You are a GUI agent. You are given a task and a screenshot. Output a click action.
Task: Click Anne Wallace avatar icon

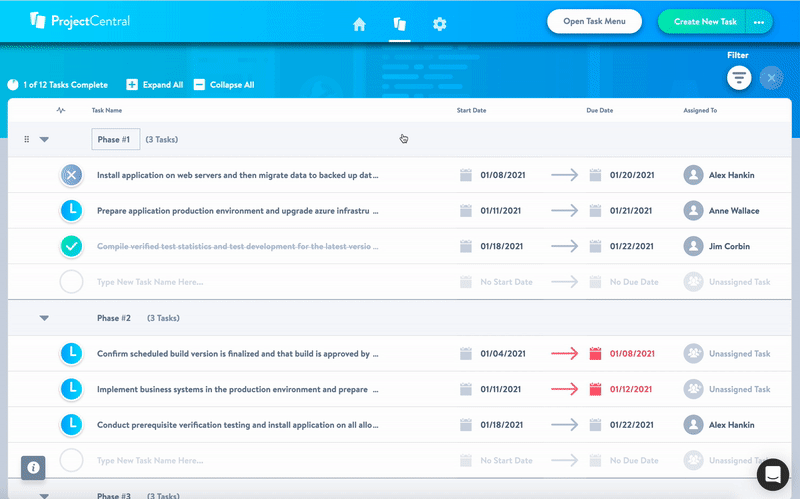(693, 211)
